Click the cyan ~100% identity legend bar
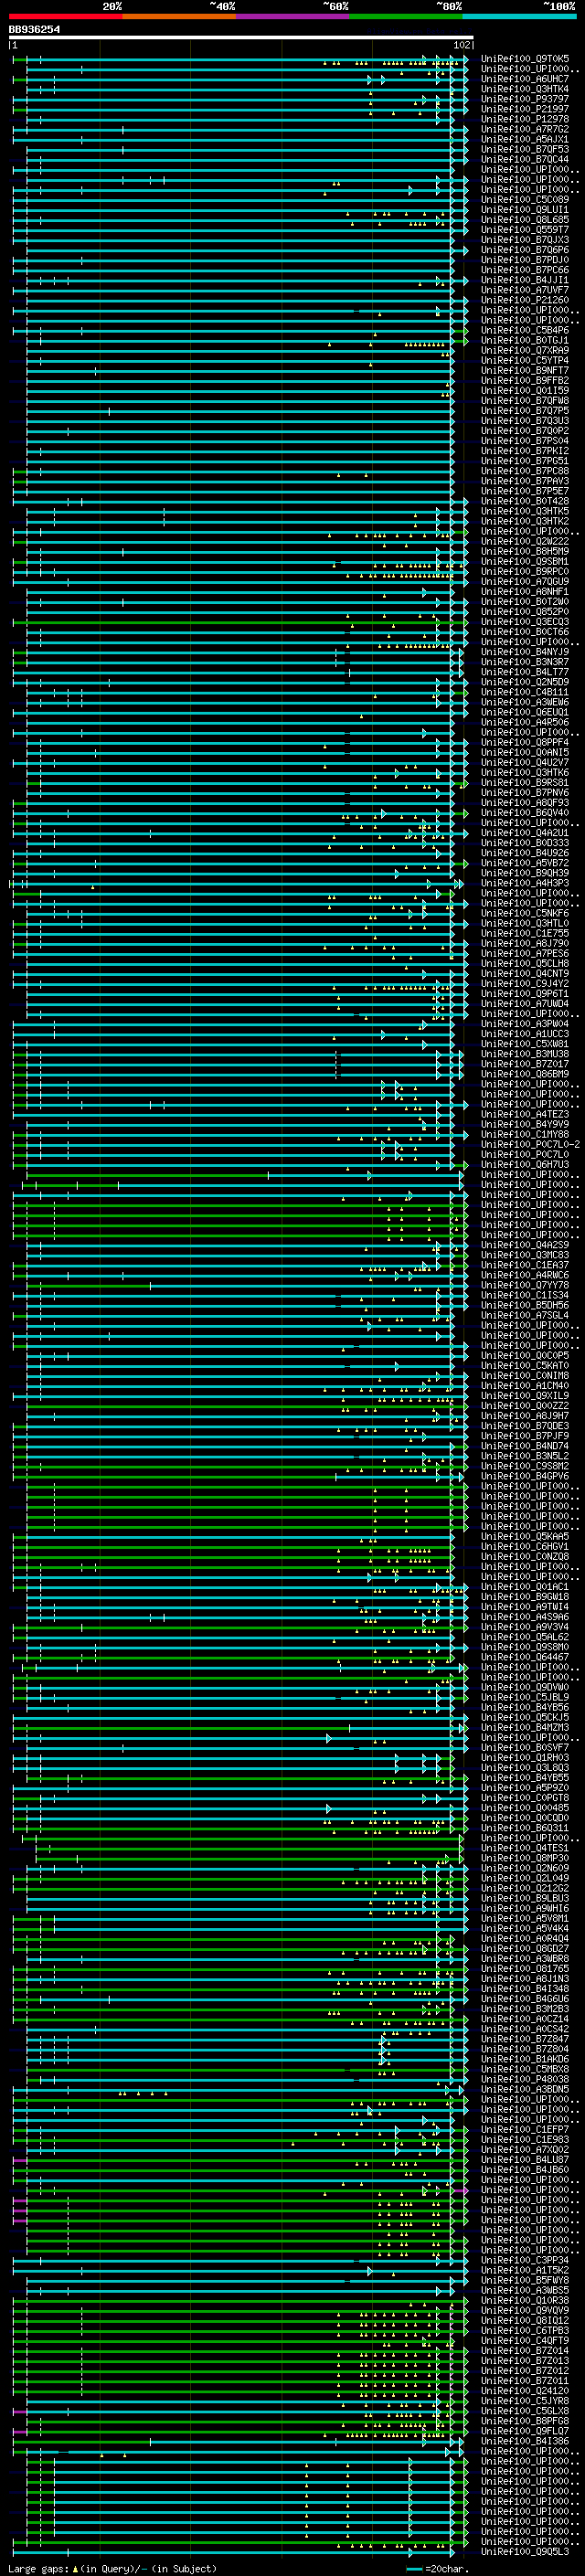This screenshot has height=2576, width=585. pos(520,16)
